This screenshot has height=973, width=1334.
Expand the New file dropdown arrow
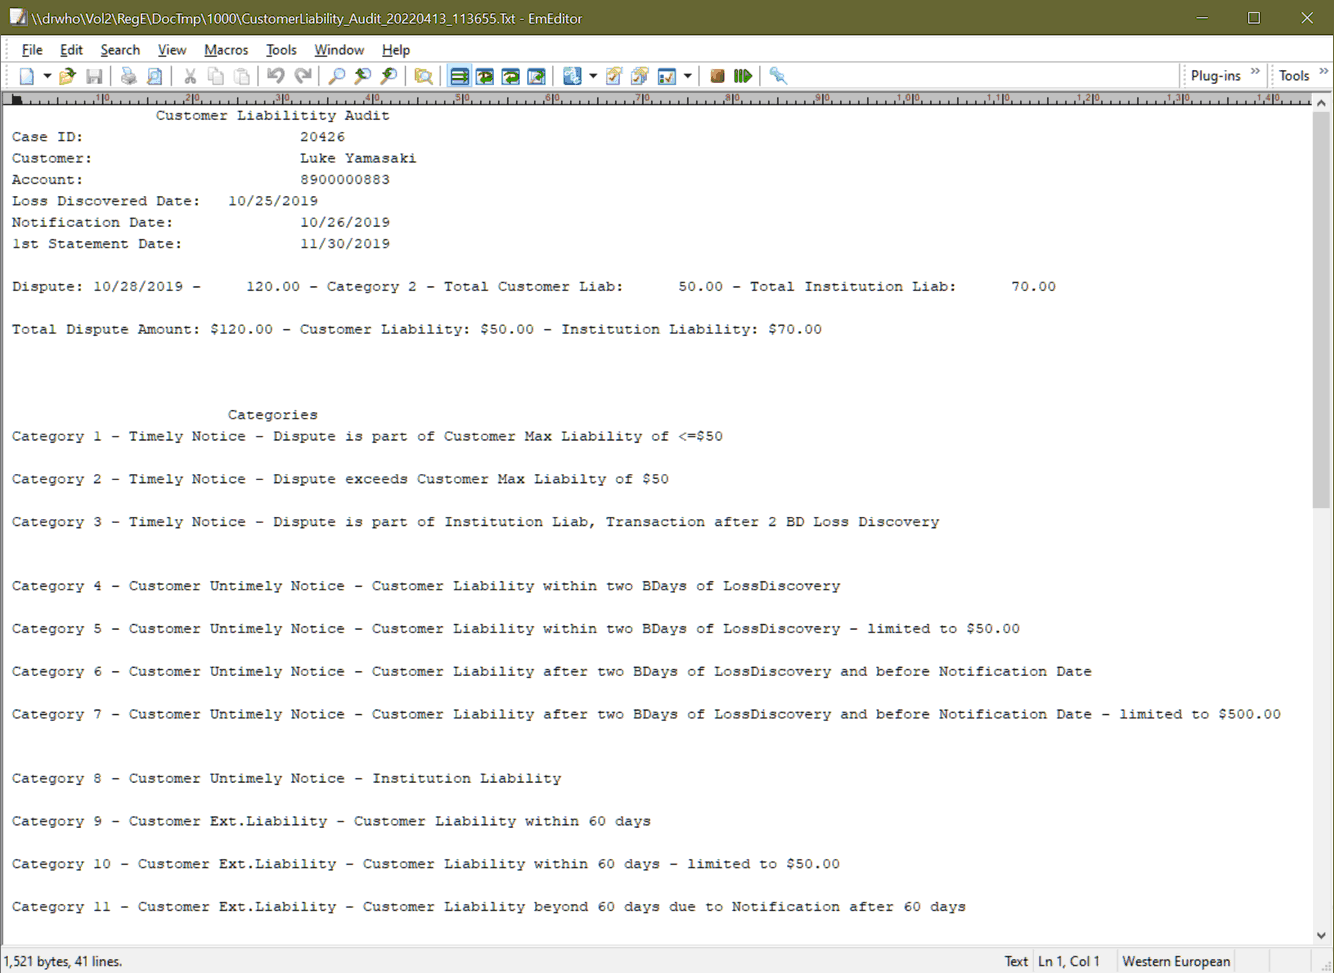pyautogui.click(x=47, y=76)
